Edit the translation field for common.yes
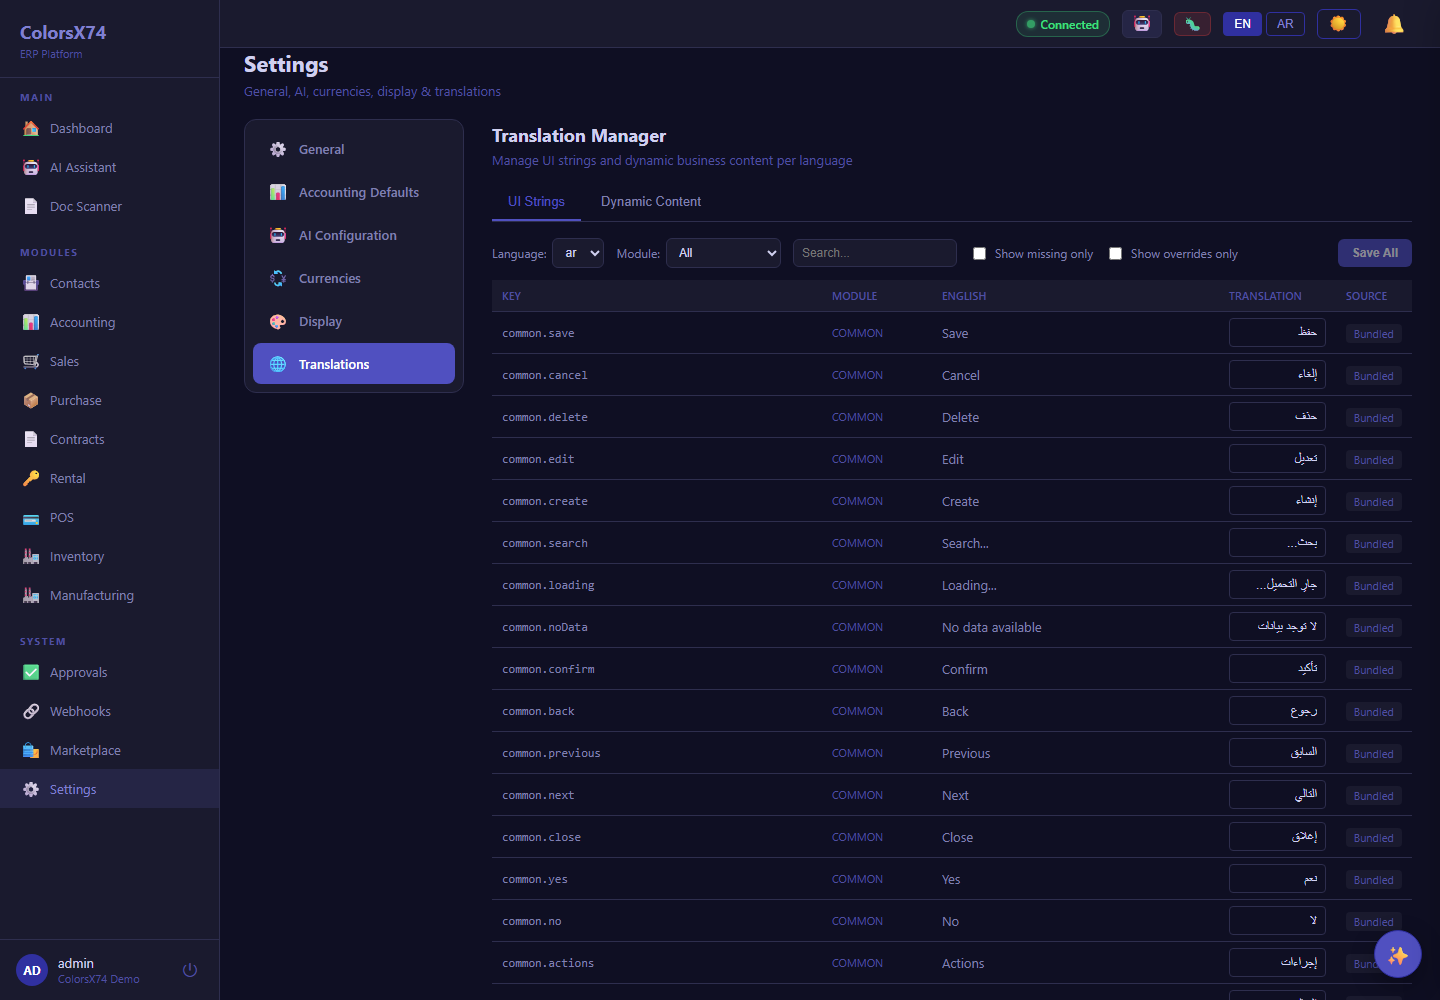The height and width of the screenshot is (1000, 1440). [x=1277, y=879]
